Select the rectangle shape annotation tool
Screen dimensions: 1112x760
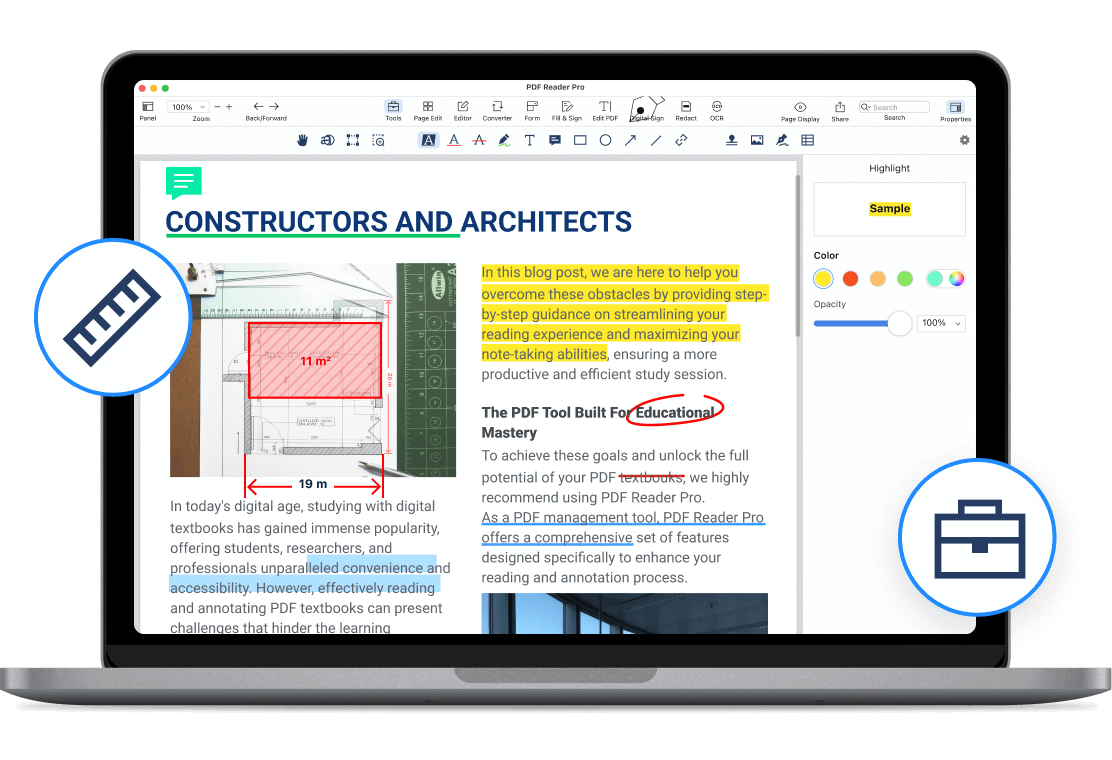(x=580, y=141)
